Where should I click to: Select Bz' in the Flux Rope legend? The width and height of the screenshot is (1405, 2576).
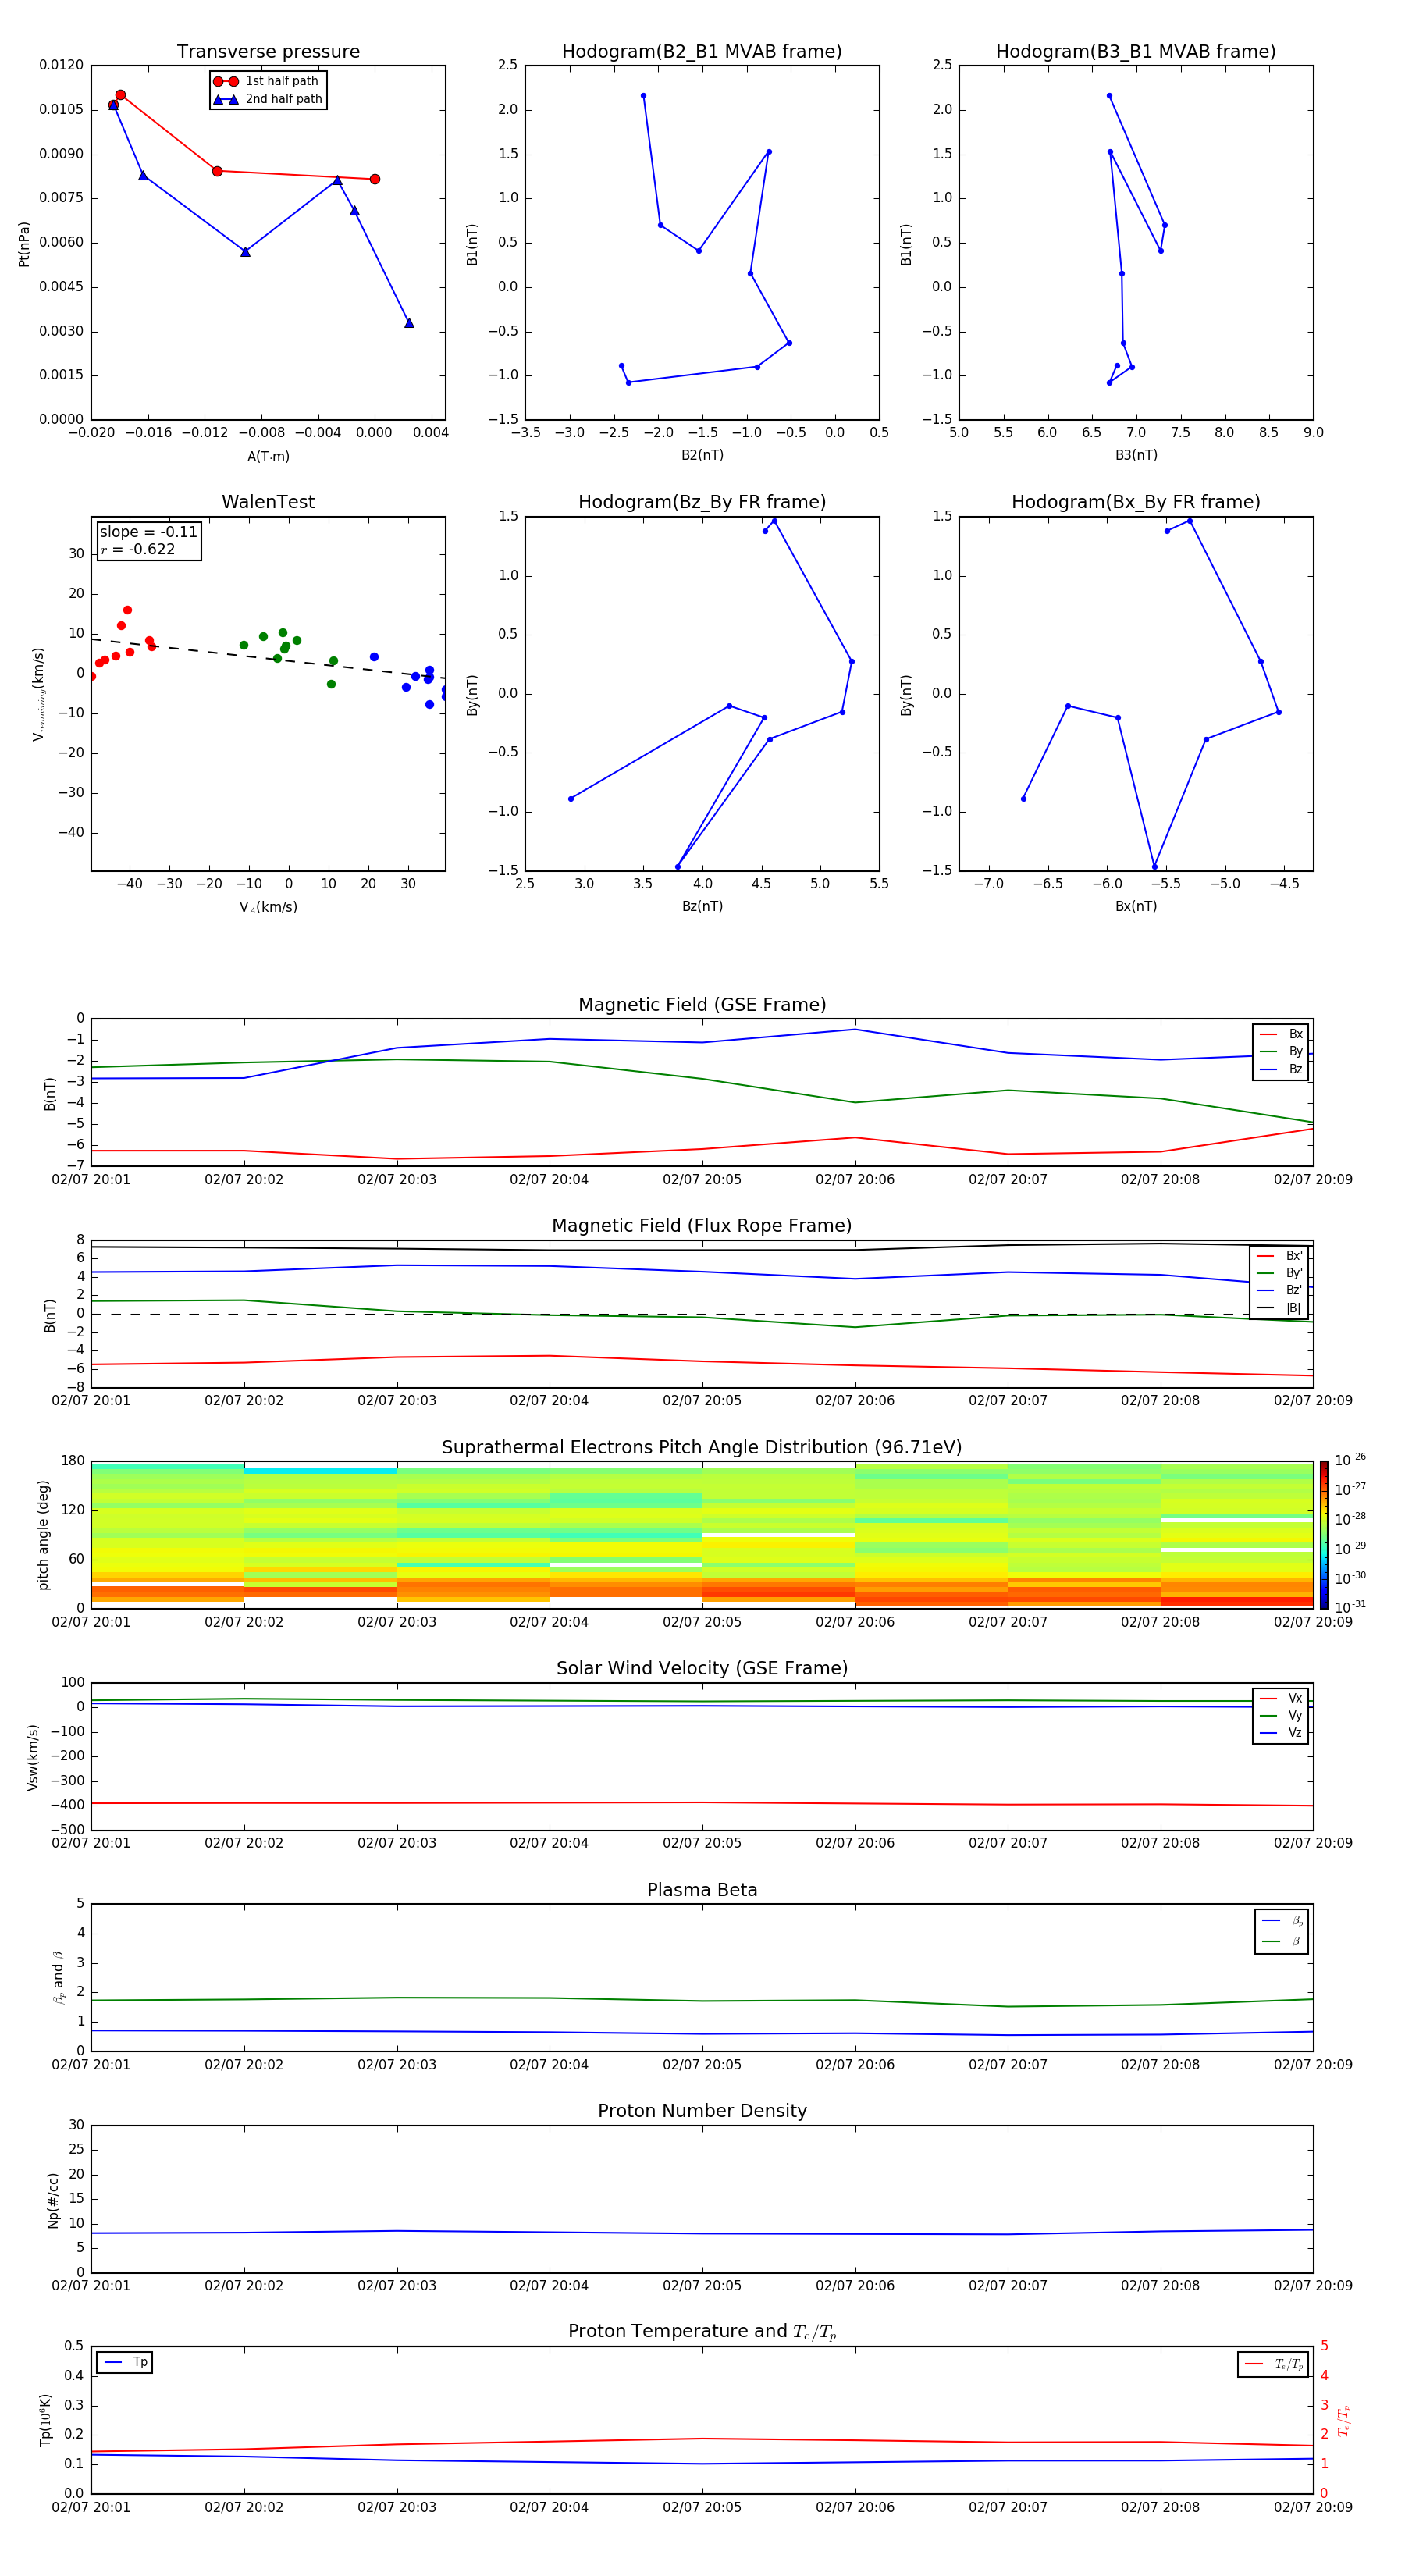(x=1279, y=1290)
